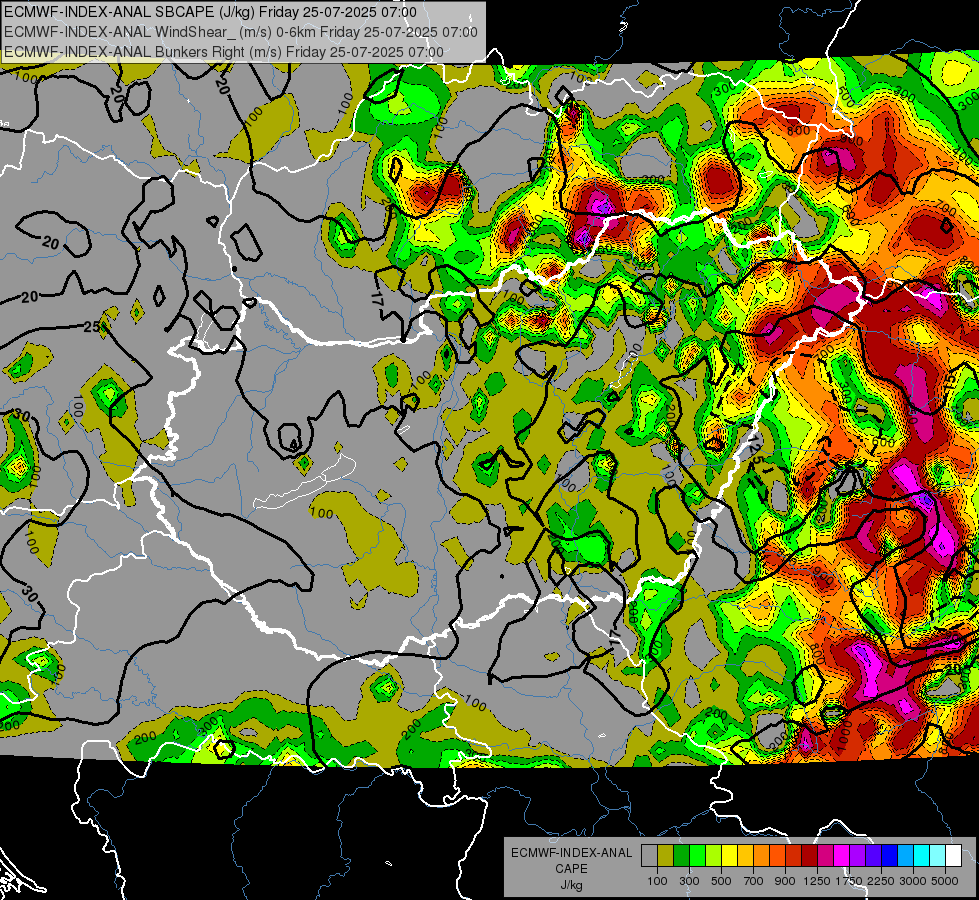Viewport: 979px width, 900px height.
Task: Click the Bunkers Right title line
Action: click(224, 52)
